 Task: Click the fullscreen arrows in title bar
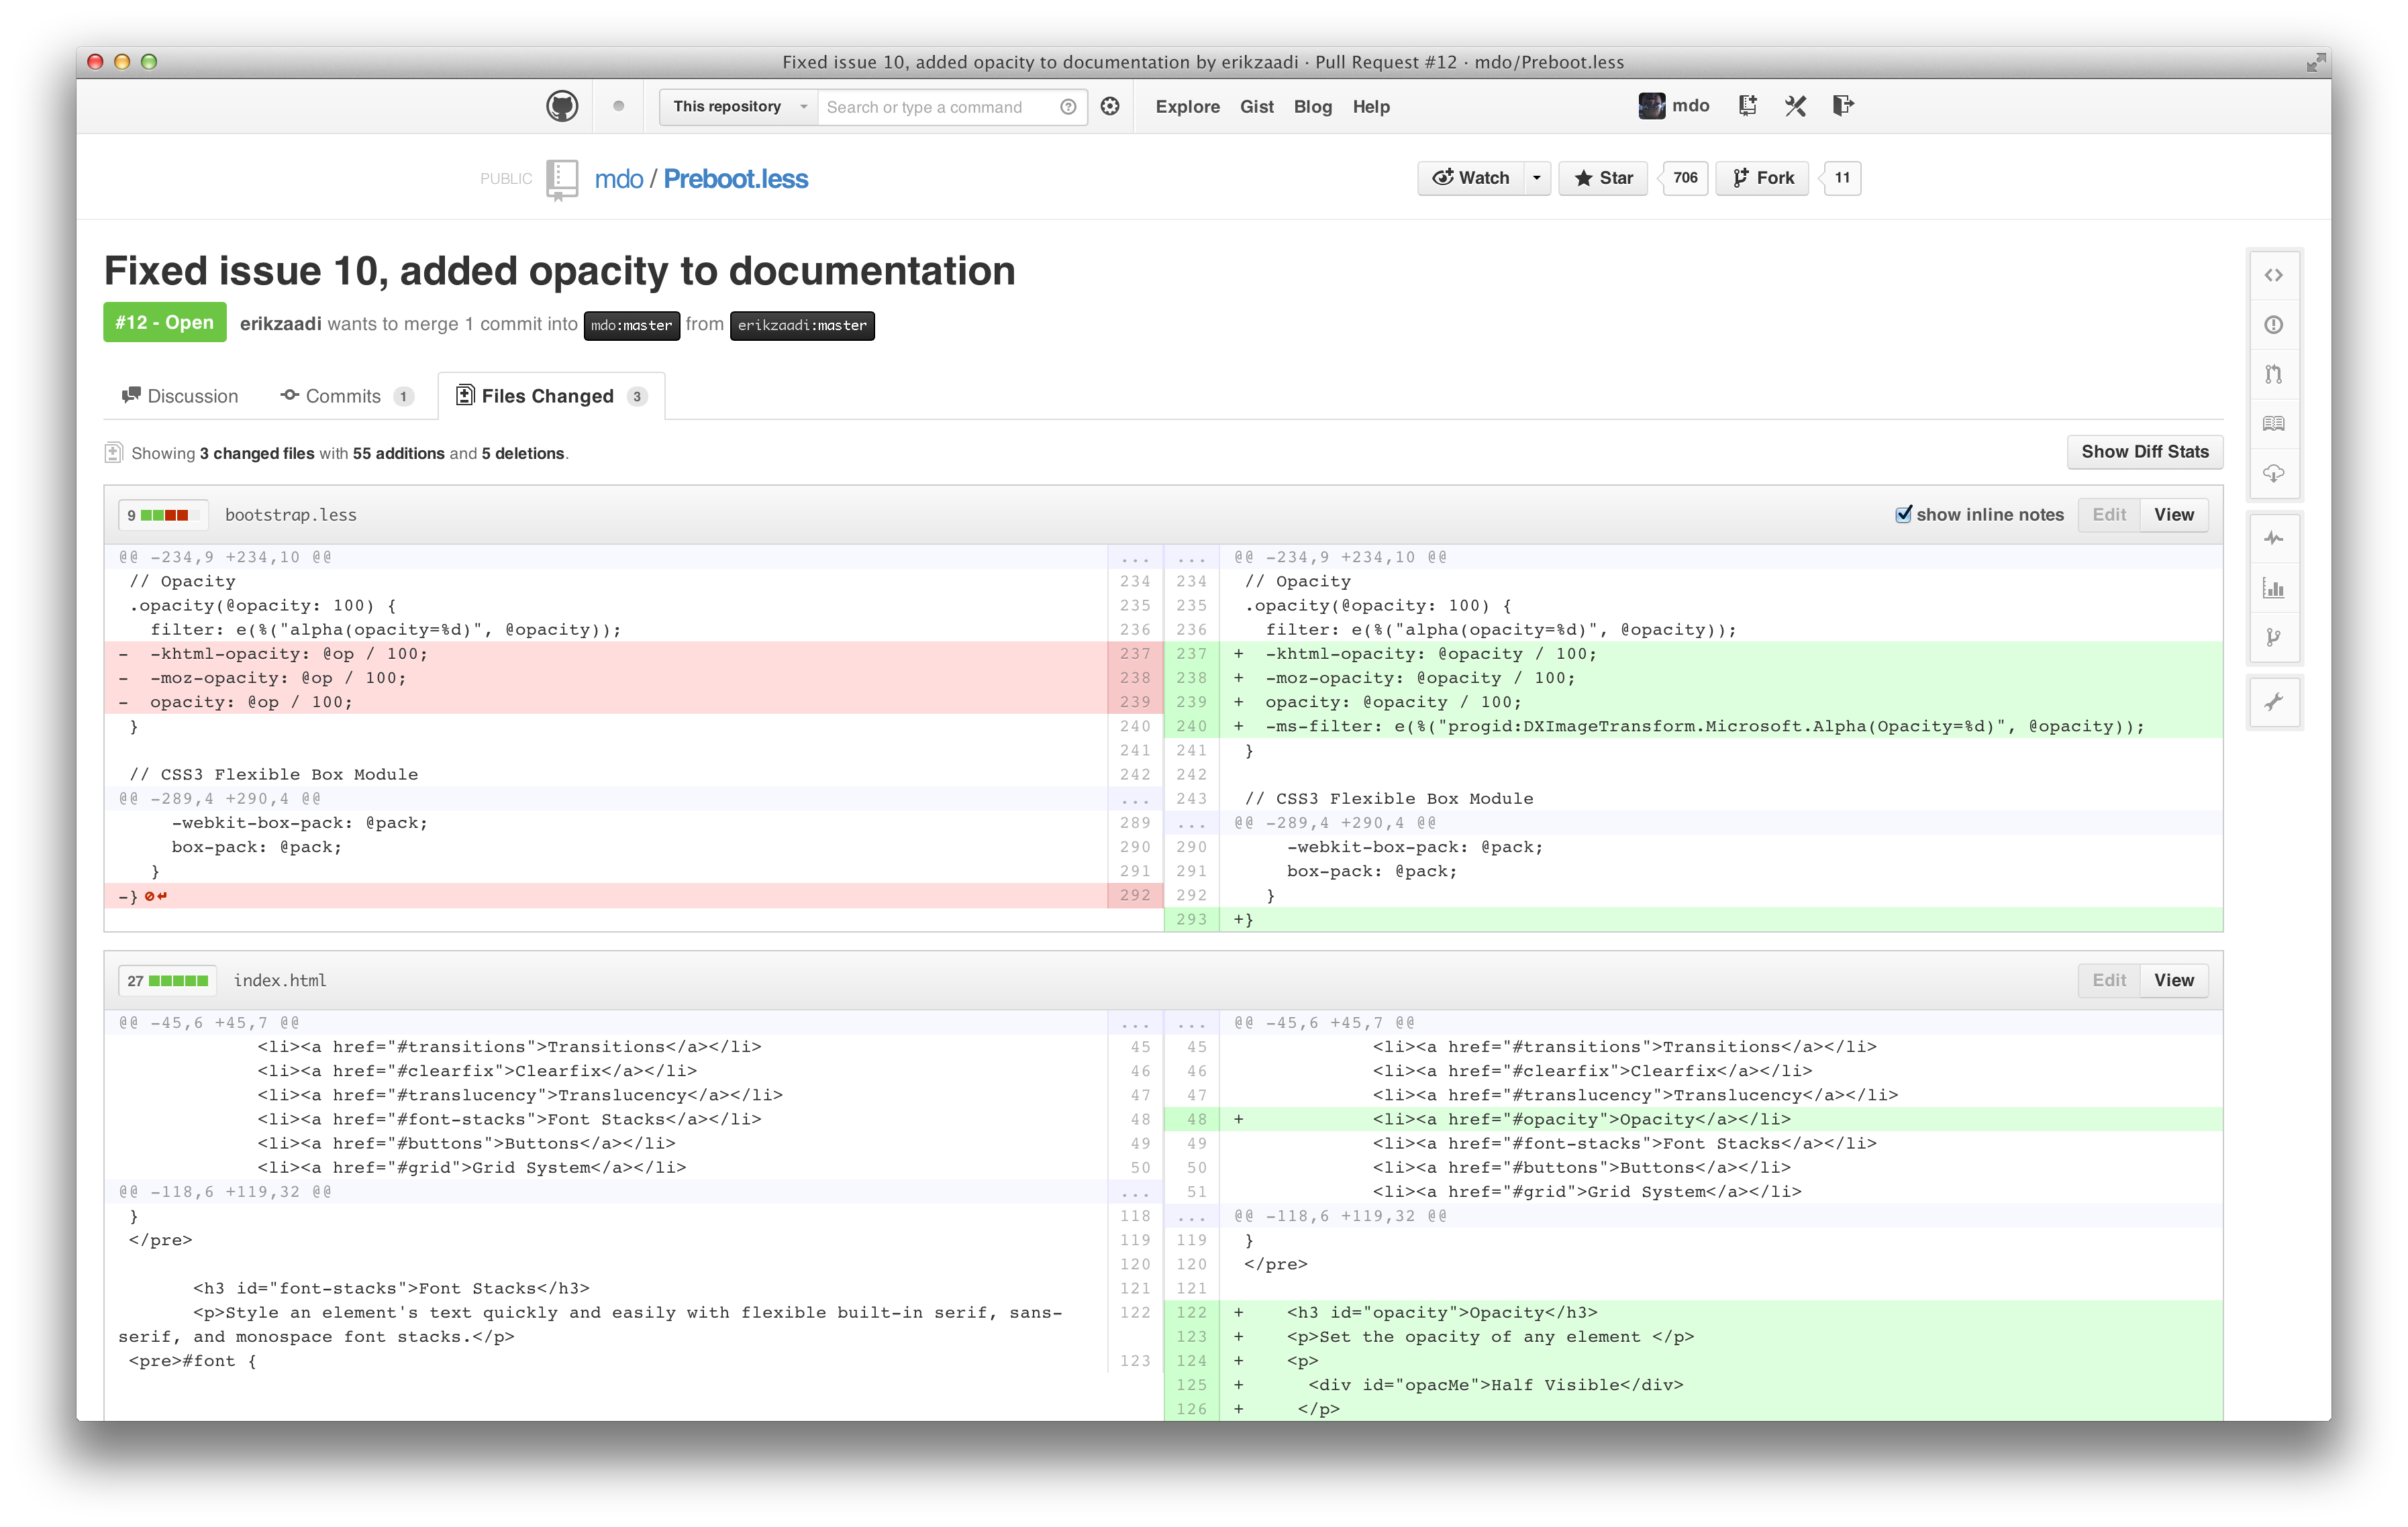coord(2315,62)
